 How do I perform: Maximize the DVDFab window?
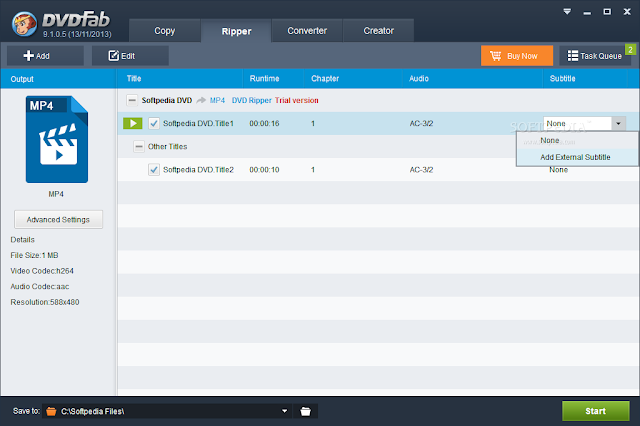[607, 11]
